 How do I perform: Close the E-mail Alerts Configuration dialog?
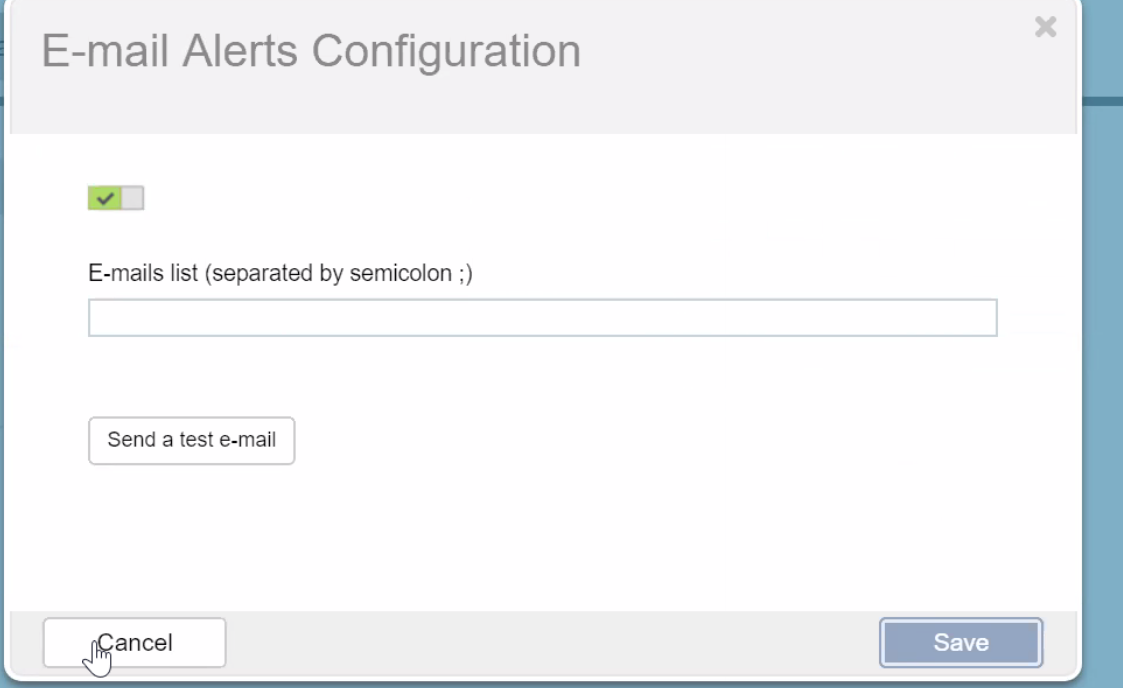(x=1045, y=27)
